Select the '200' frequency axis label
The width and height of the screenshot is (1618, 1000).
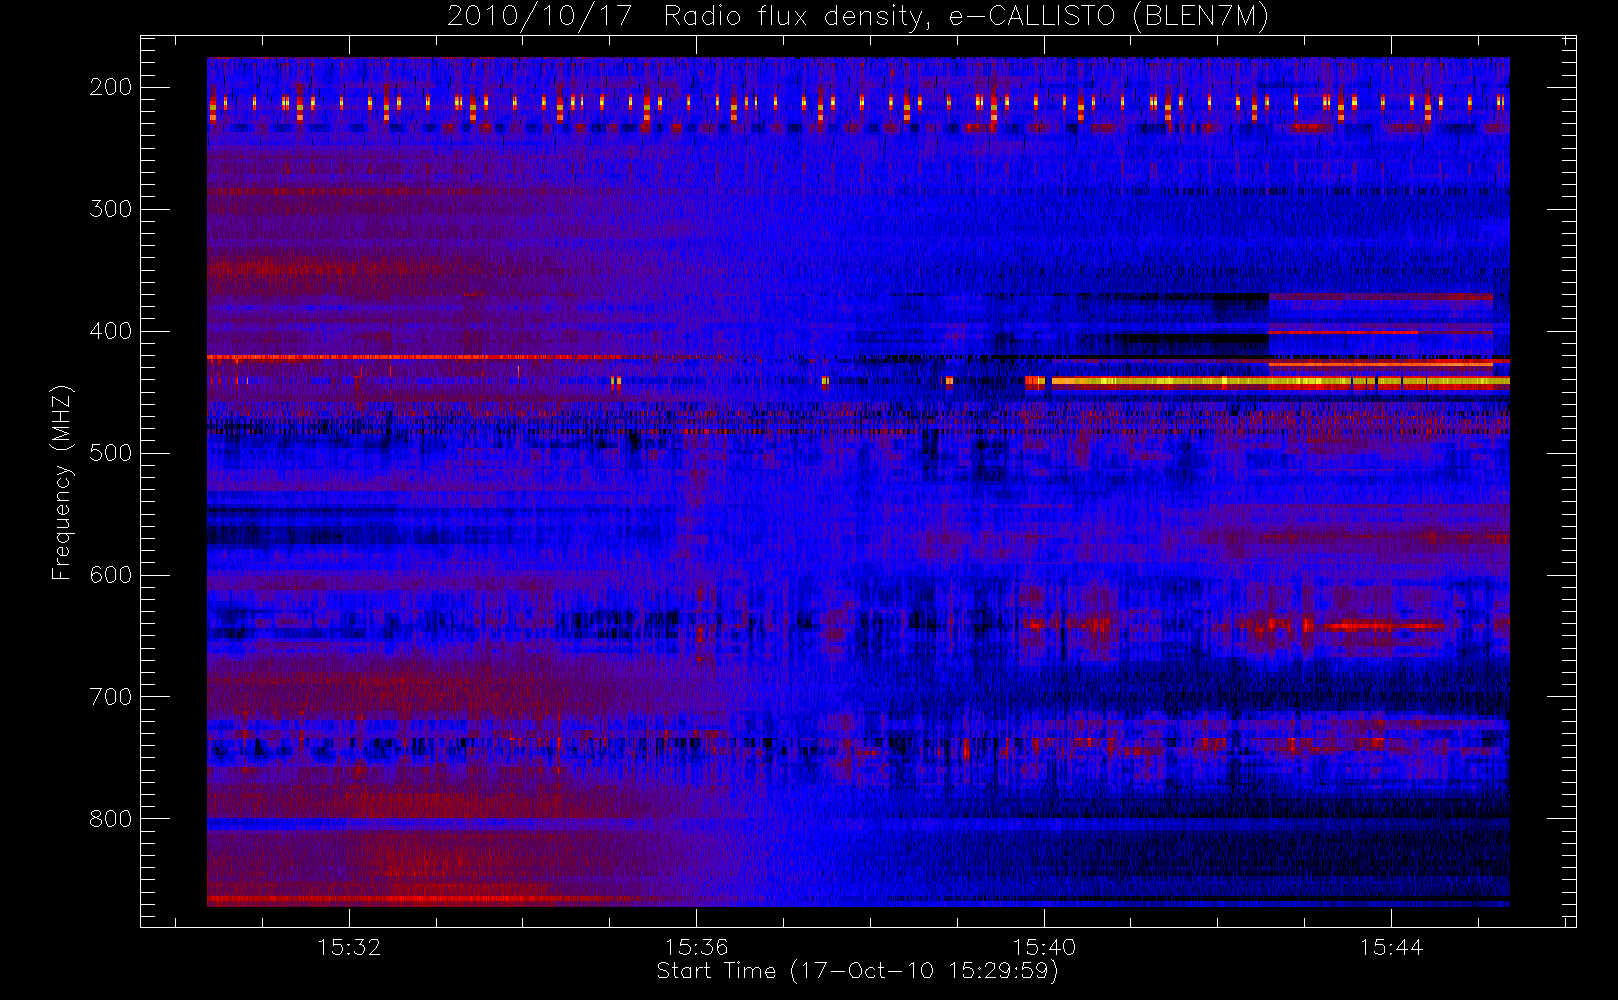pos(111,87)
